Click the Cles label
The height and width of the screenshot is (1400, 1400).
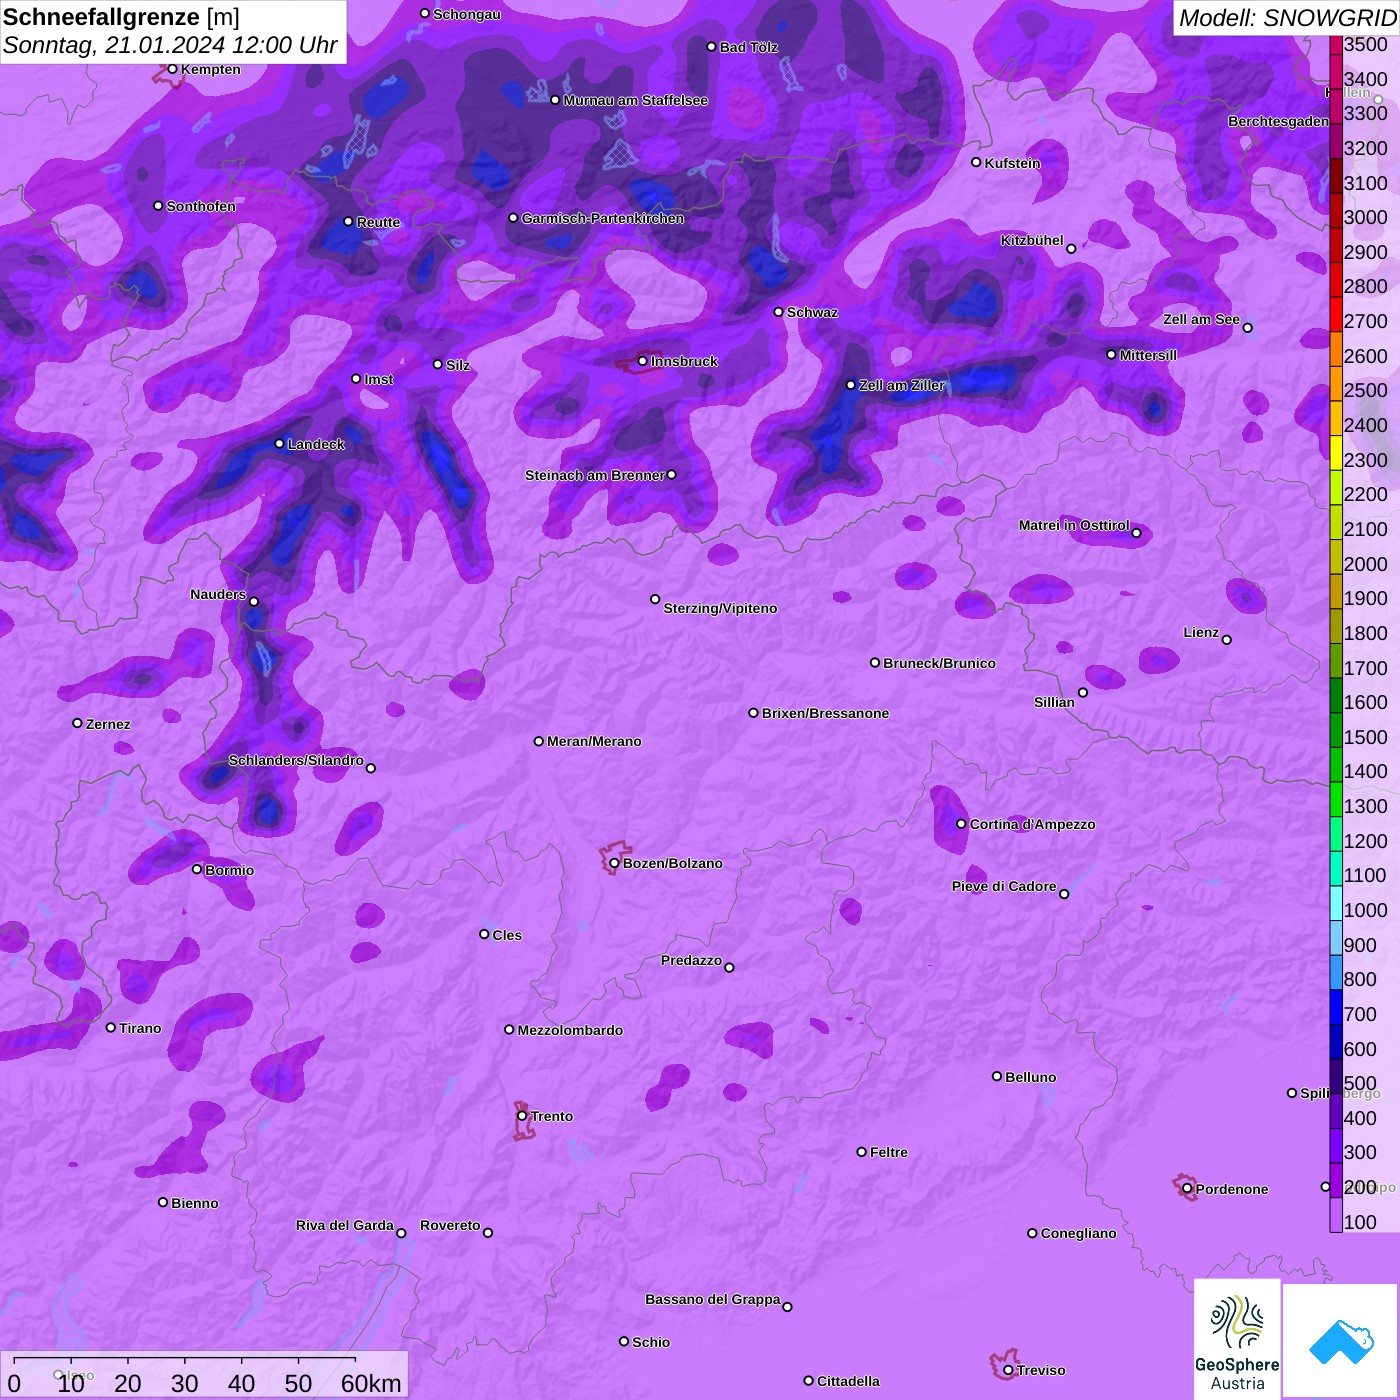coord(507,935)
